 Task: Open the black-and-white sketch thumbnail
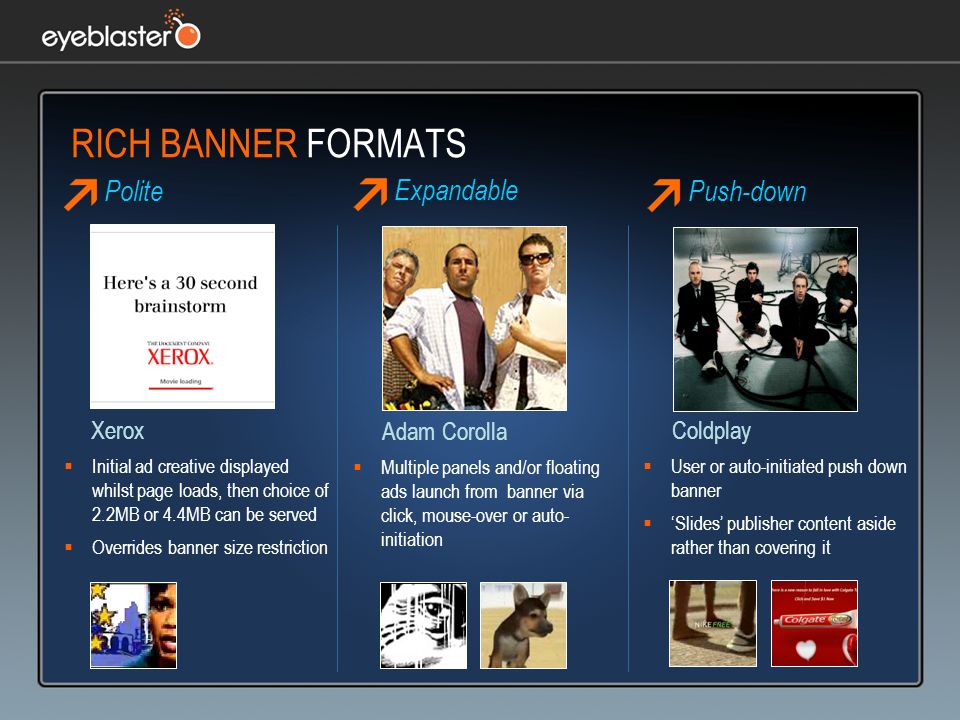pyautogui.click(x=424, y=625)
